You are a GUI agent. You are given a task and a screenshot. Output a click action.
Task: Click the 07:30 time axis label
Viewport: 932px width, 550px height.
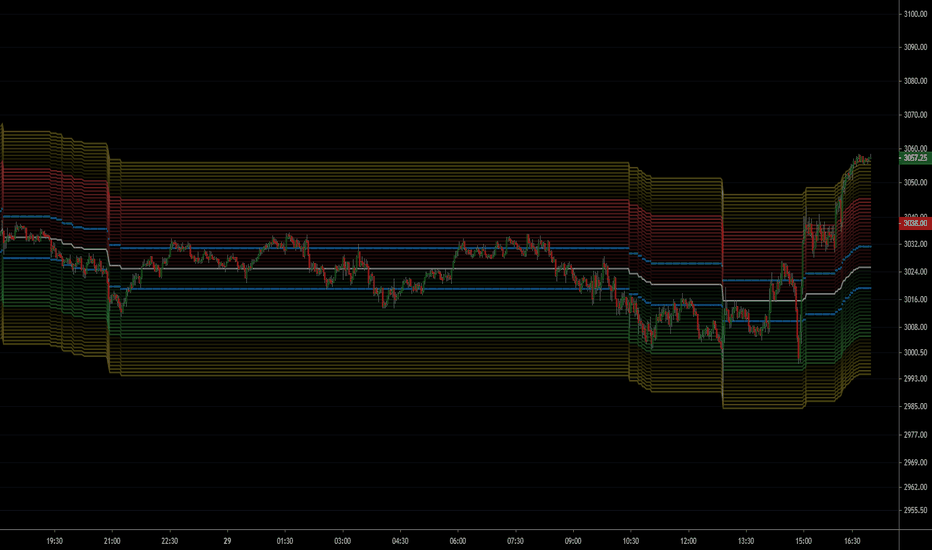(515, 541)
